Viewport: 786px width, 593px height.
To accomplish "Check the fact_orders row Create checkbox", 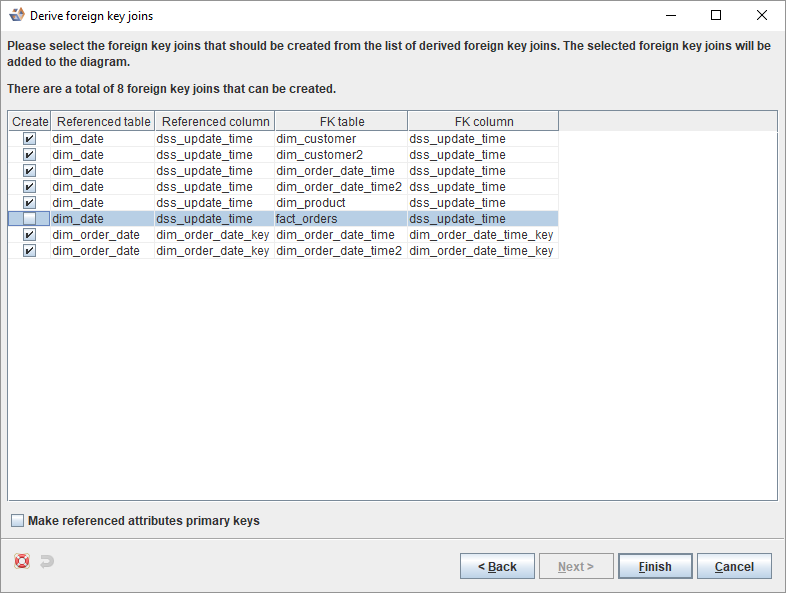I will (x=29, y=219).
